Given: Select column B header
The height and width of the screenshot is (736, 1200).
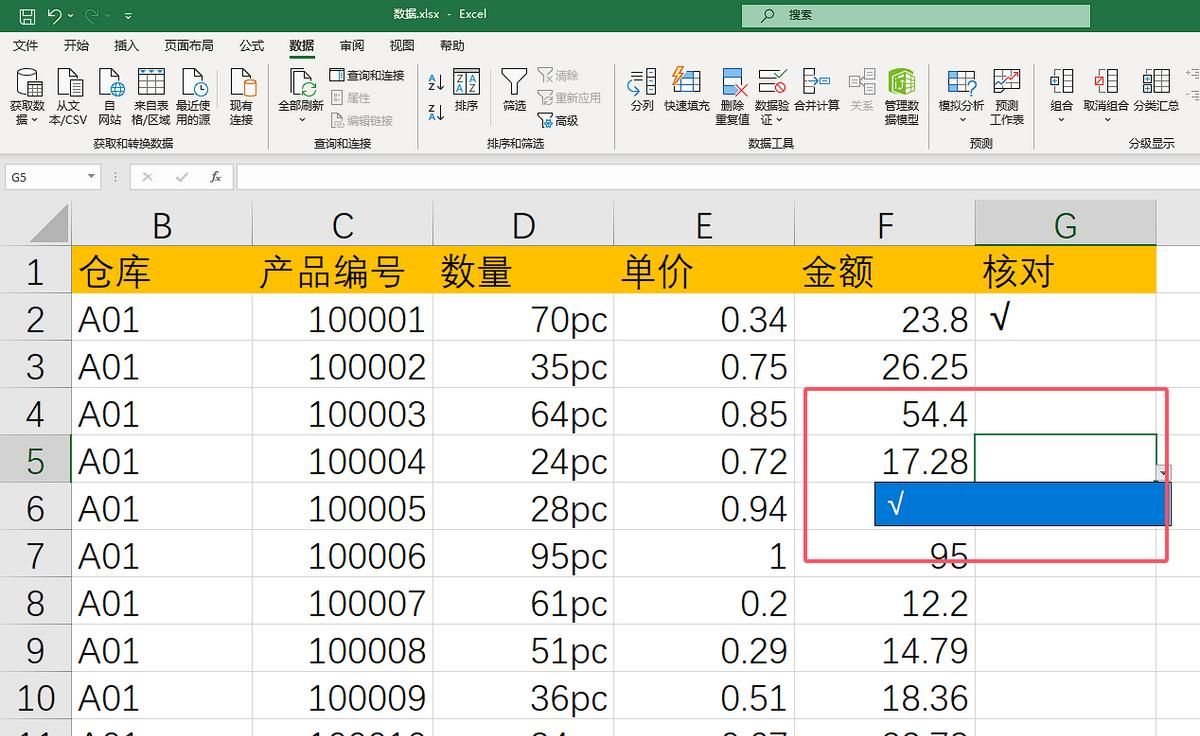Looking at the screenshot, I should point(161,223).
